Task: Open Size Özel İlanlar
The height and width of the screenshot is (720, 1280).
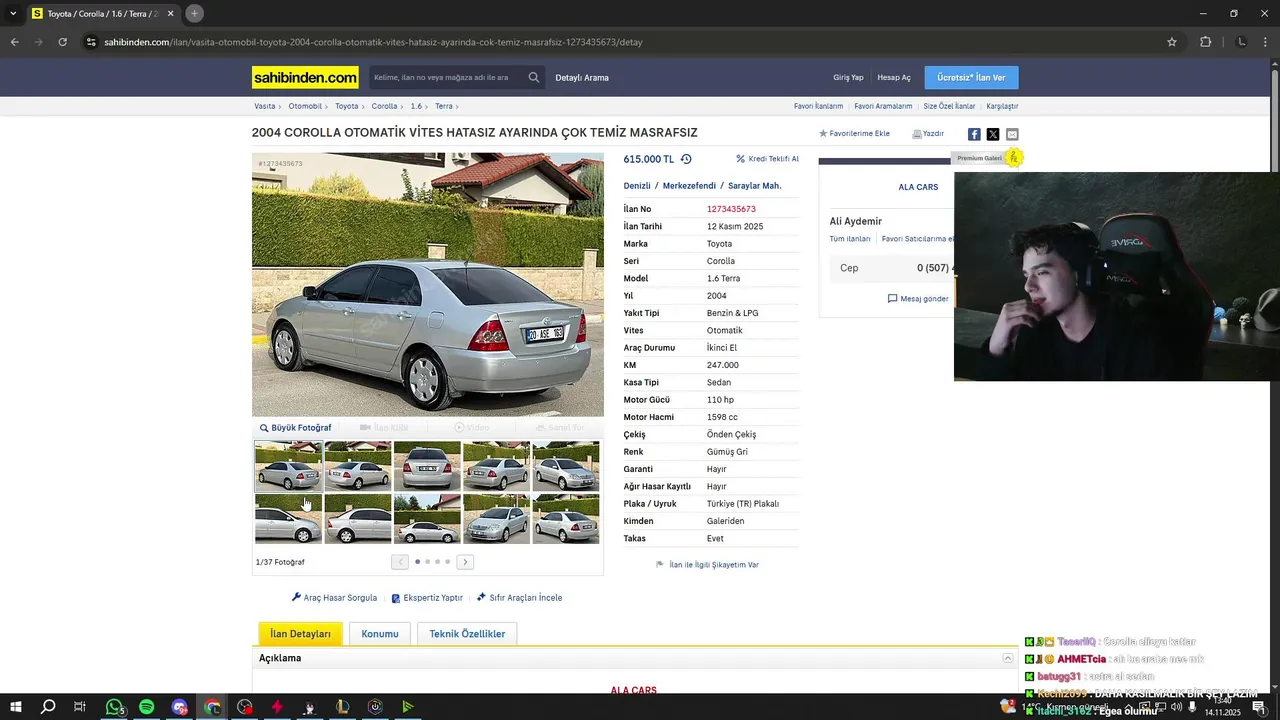Action: click(x=949, y=106)
